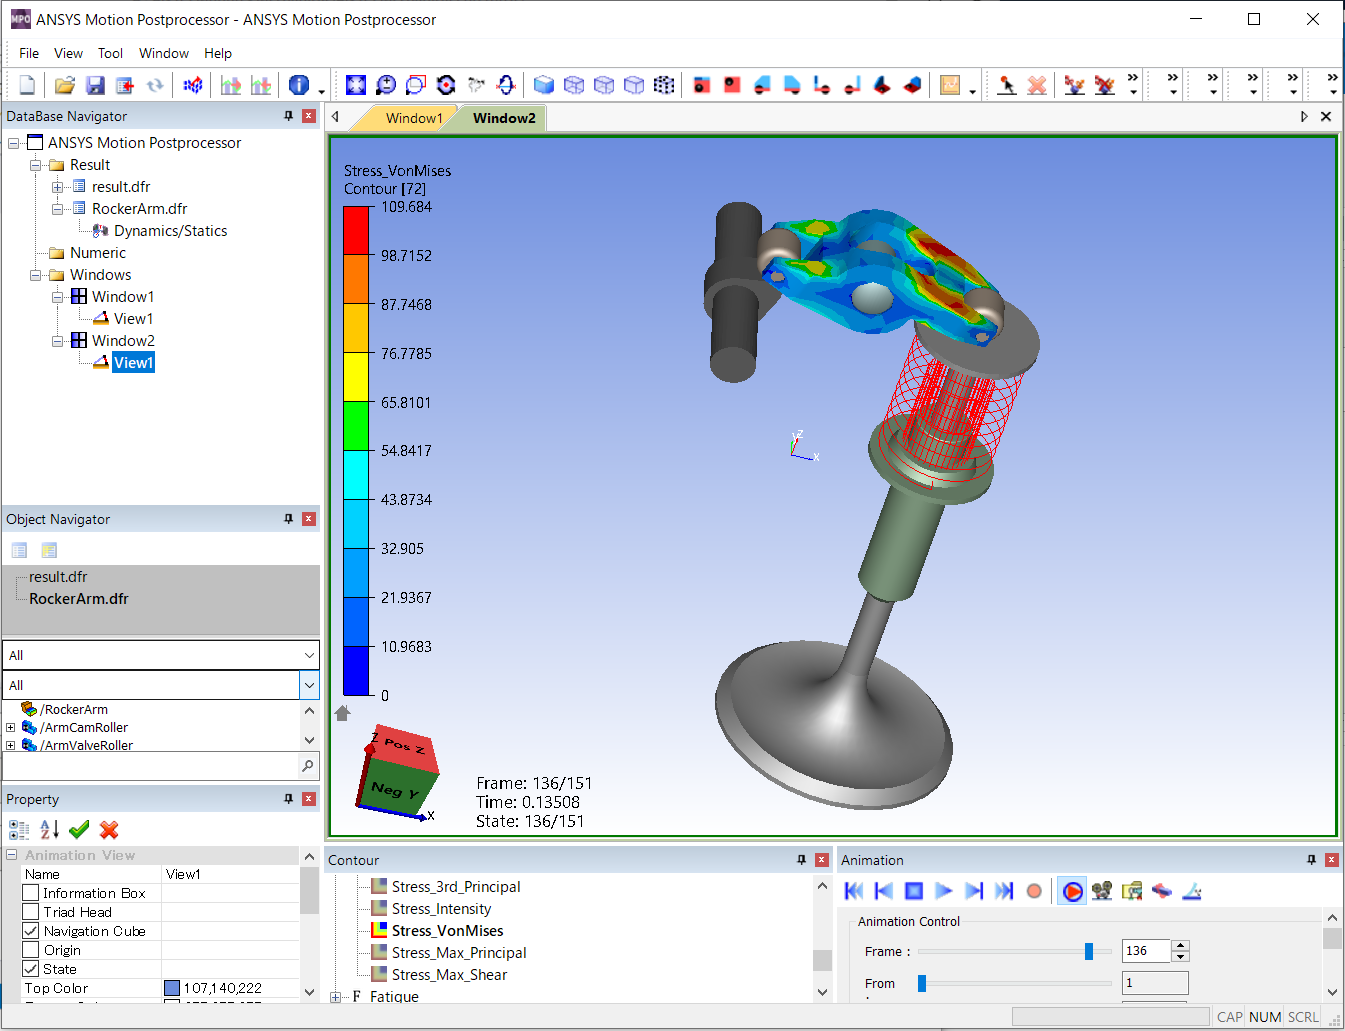
Task: Click the Frame number input field
Action: coord(1146,951)
